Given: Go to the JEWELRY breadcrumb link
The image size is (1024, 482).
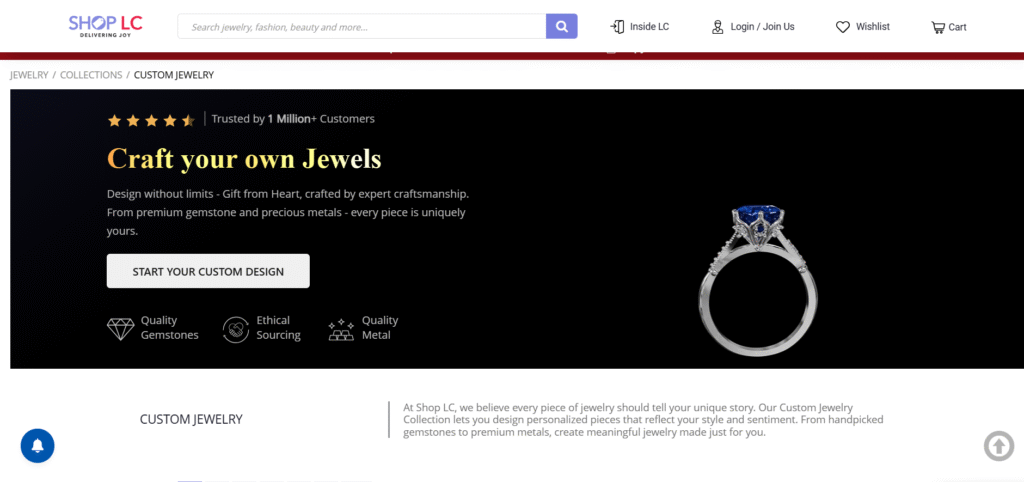Looking at the screenshot, I should pos(29,75).
